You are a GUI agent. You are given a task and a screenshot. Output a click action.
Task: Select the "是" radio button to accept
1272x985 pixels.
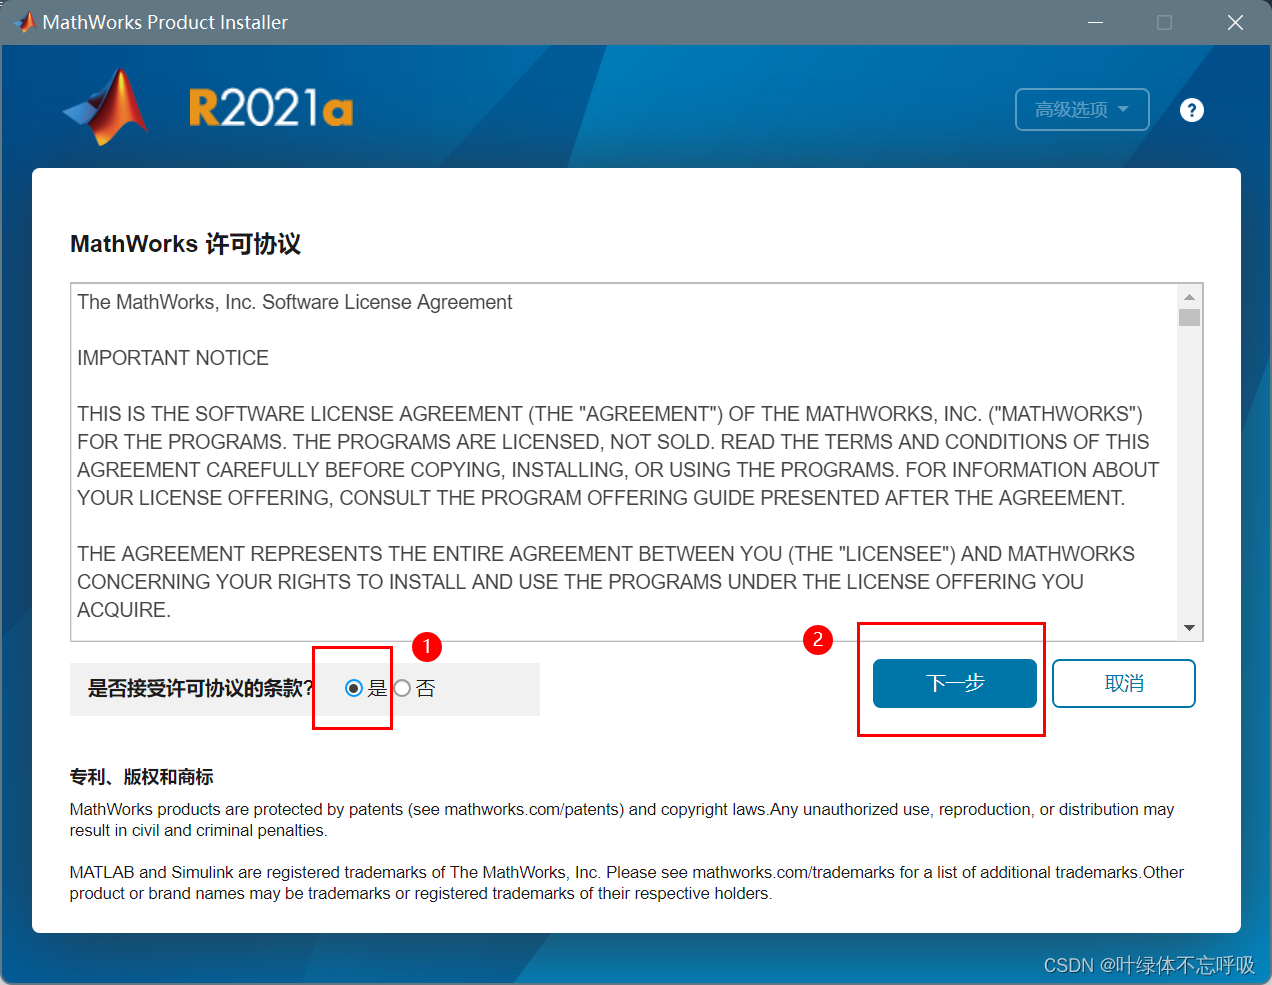[354, 688]
